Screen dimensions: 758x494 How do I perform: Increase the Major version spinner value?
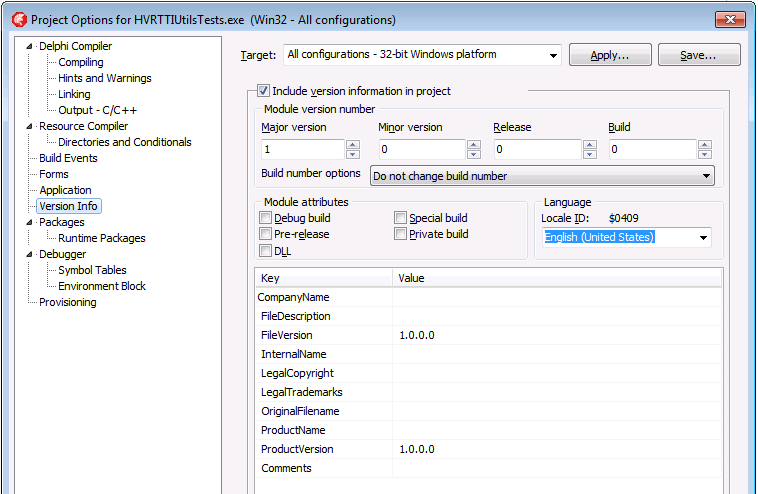pos(352,144)
